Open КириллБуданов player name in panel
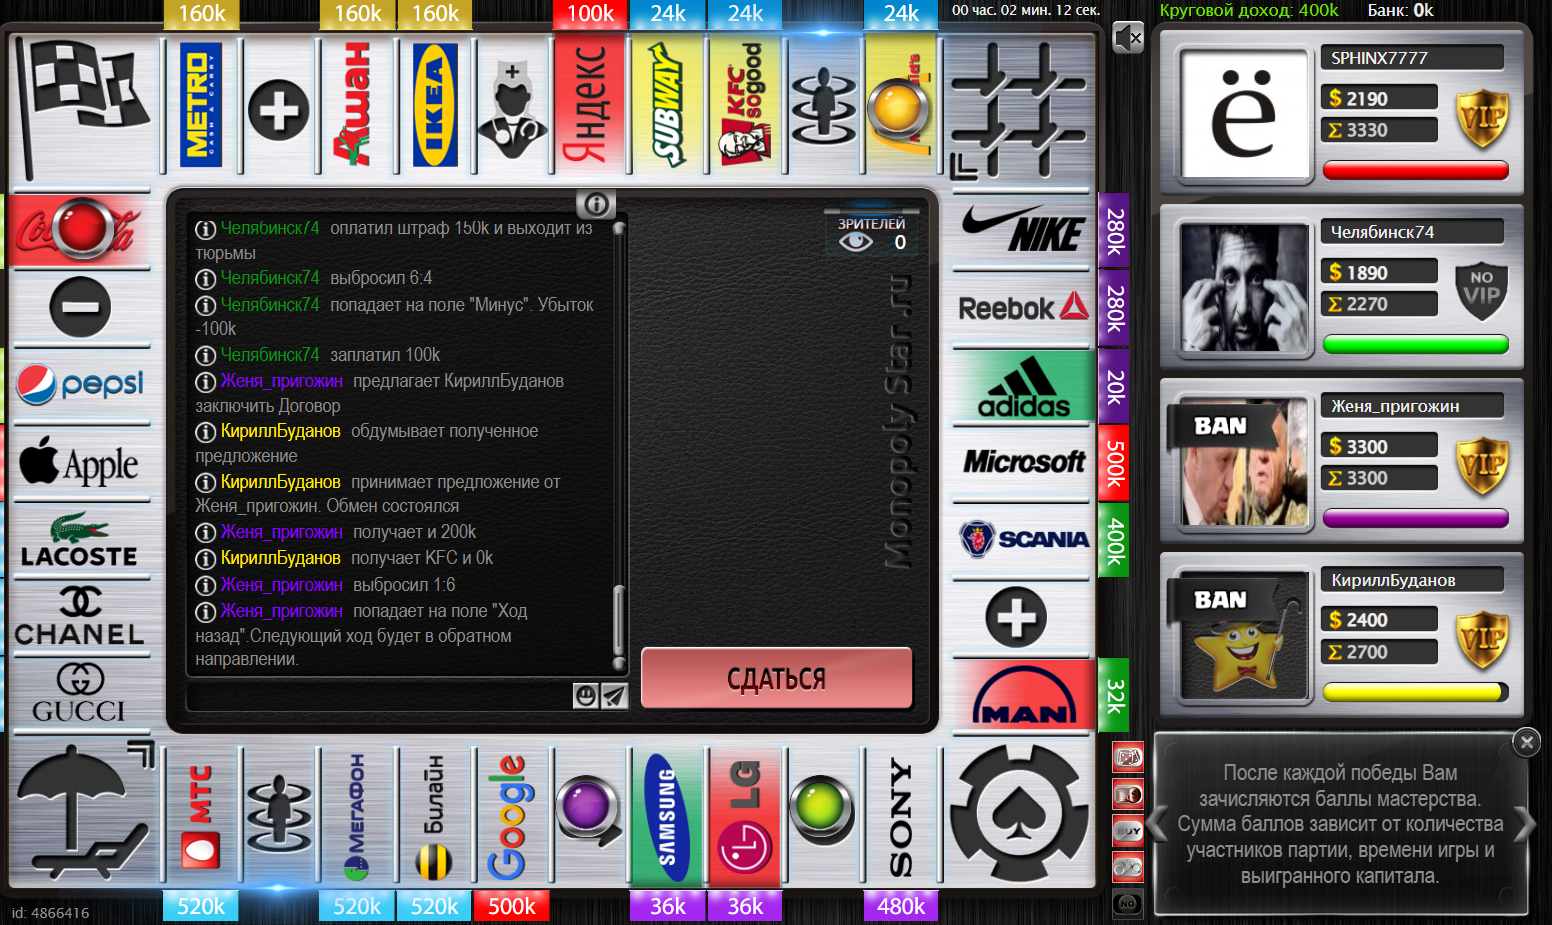1552x925 pixels. [1411, 580]
